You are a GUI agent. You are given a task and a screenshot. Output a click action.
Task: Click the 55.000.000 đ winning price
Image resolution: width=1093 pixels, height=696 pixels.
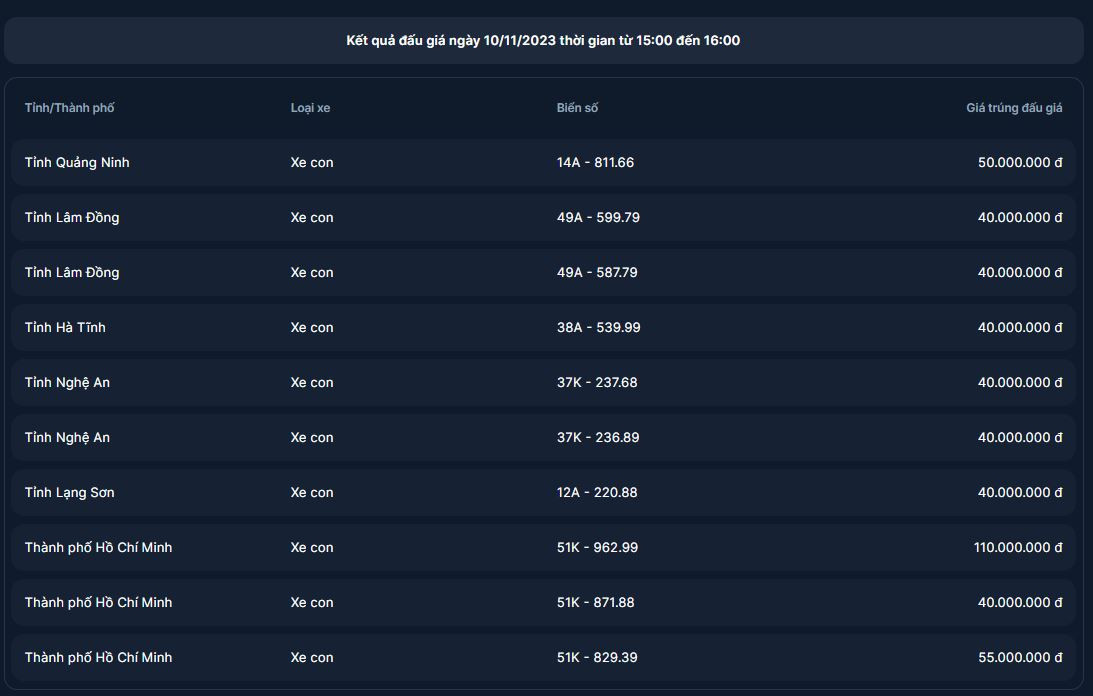tap(1020, 657)
